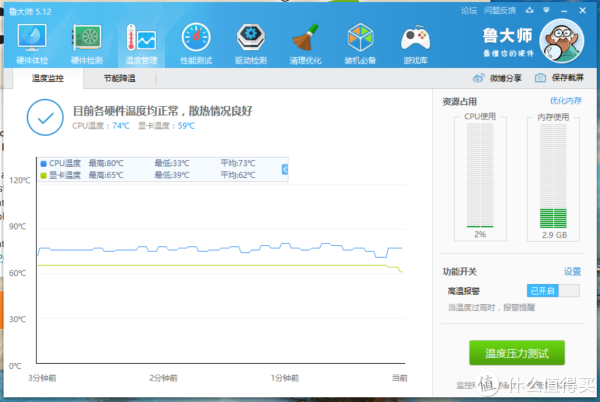The image size is (600, 402).
Task: Switch to 节能降温 tab
Action: coord(119,78)
